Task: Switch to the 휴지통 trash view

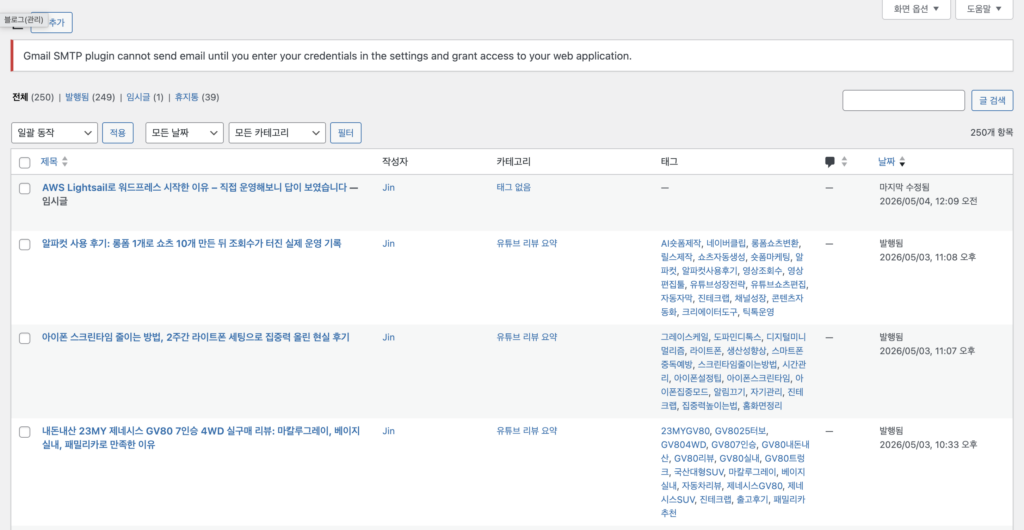Action: [186, 97]
